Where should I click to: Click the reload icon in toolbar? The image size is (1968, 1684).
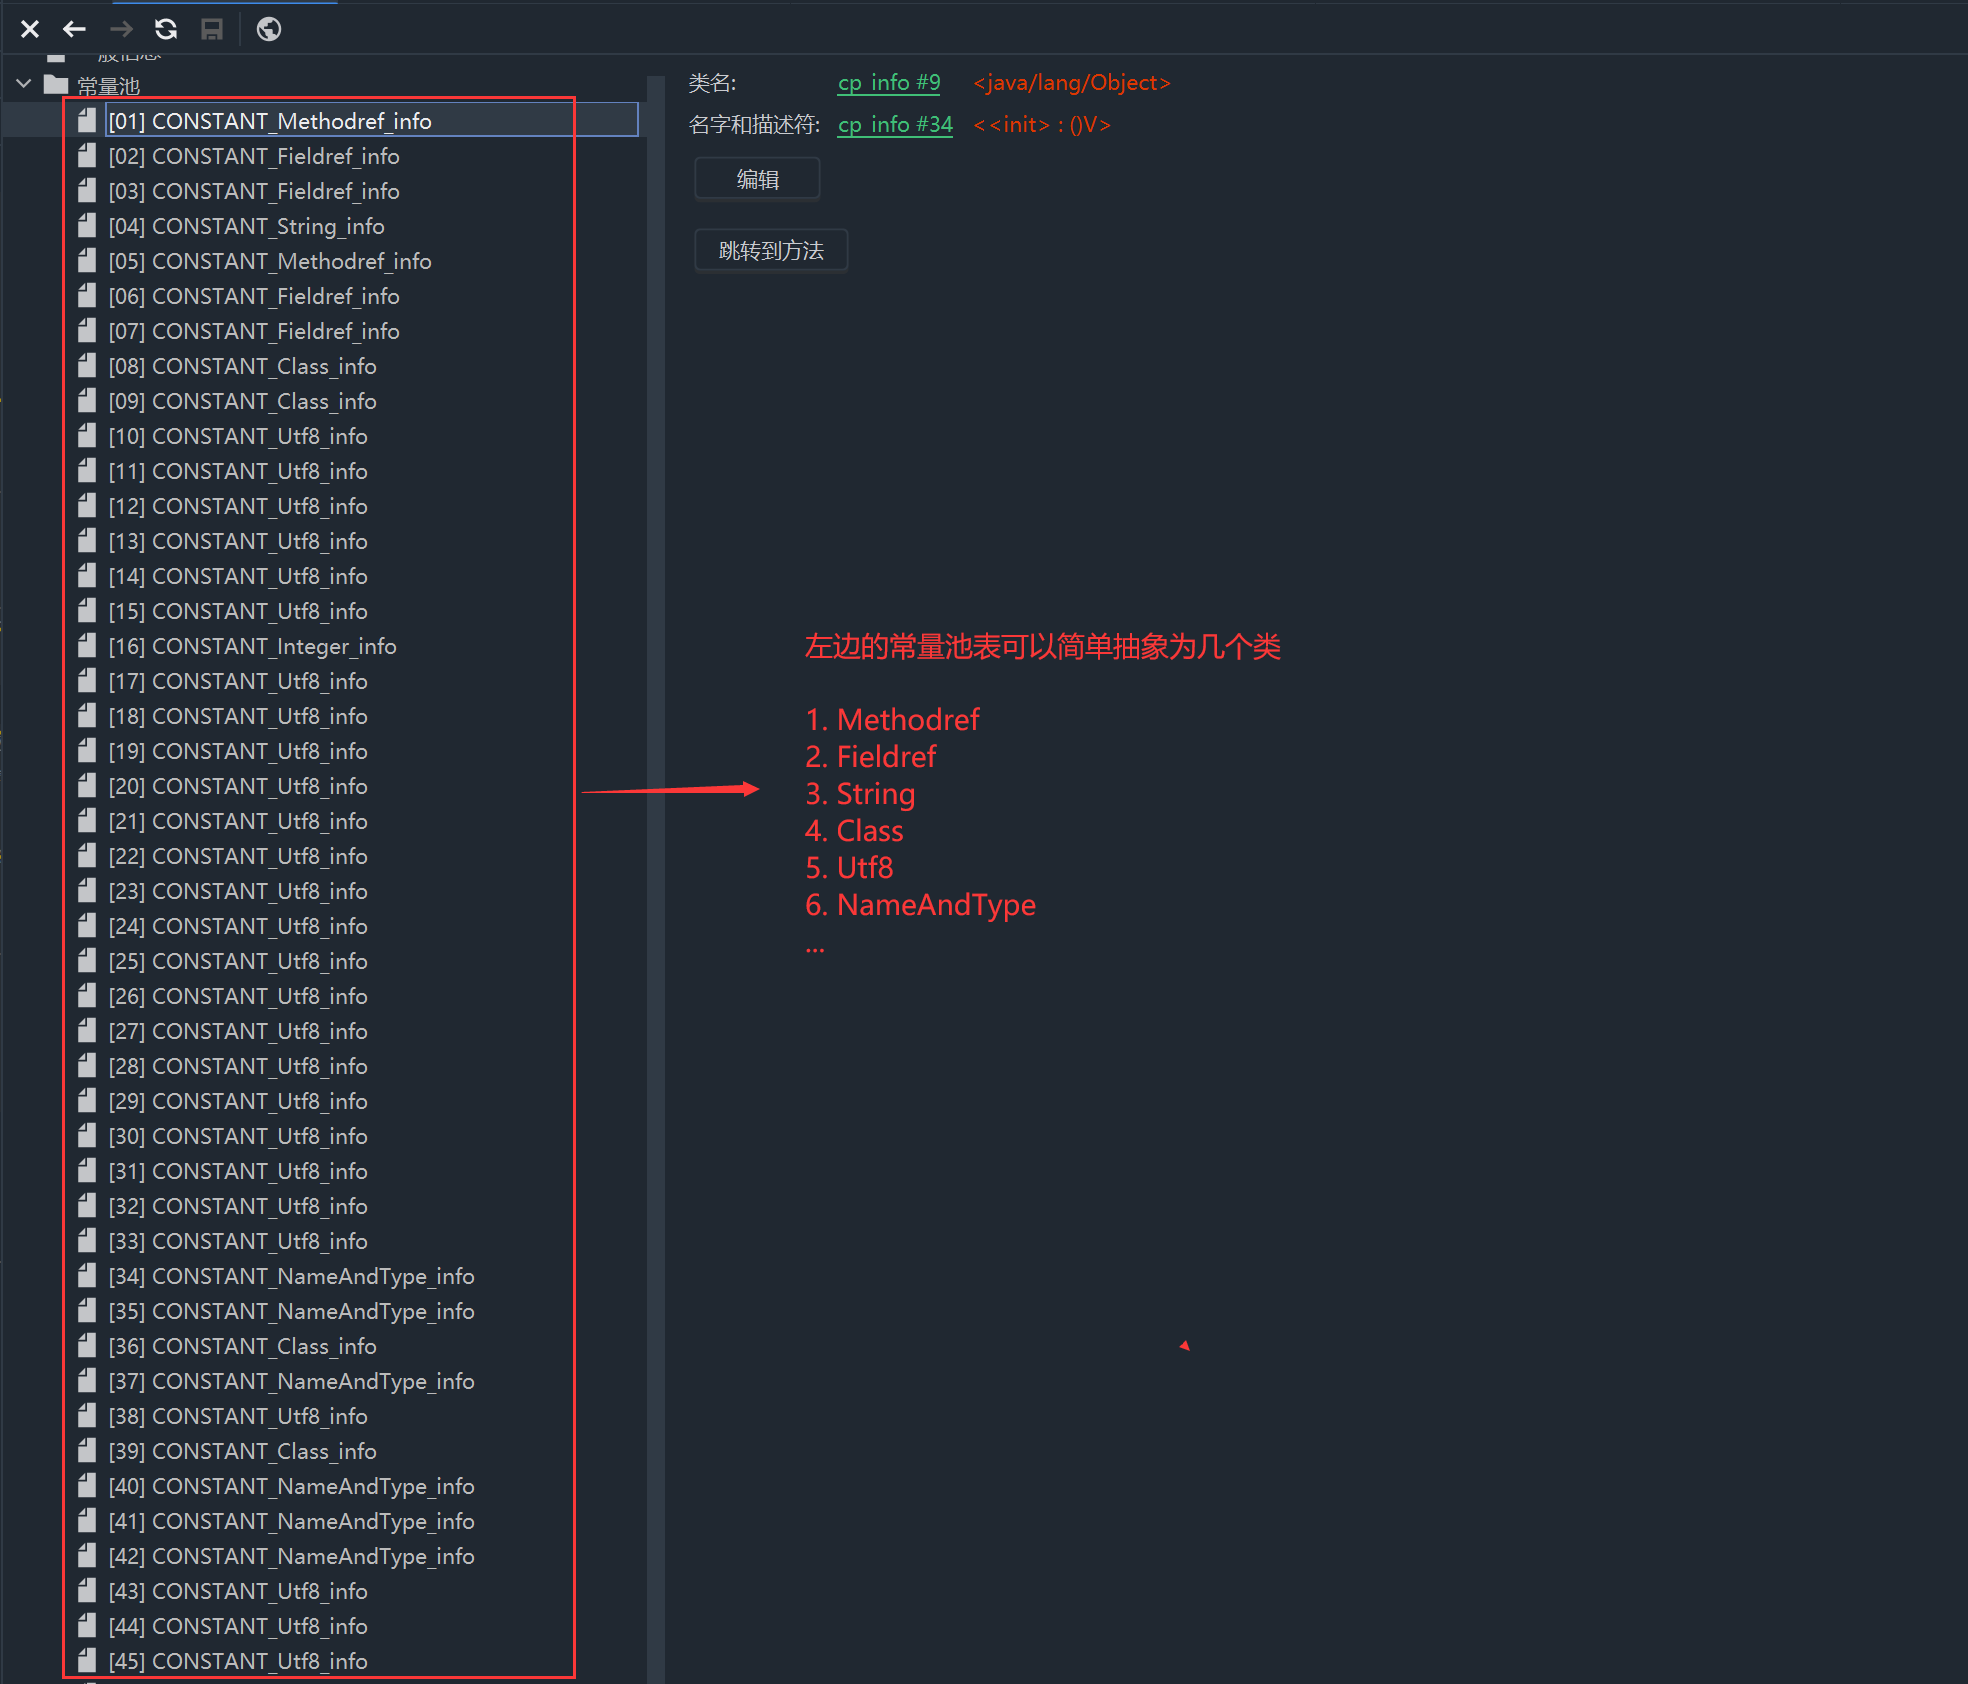coord(166,29)
